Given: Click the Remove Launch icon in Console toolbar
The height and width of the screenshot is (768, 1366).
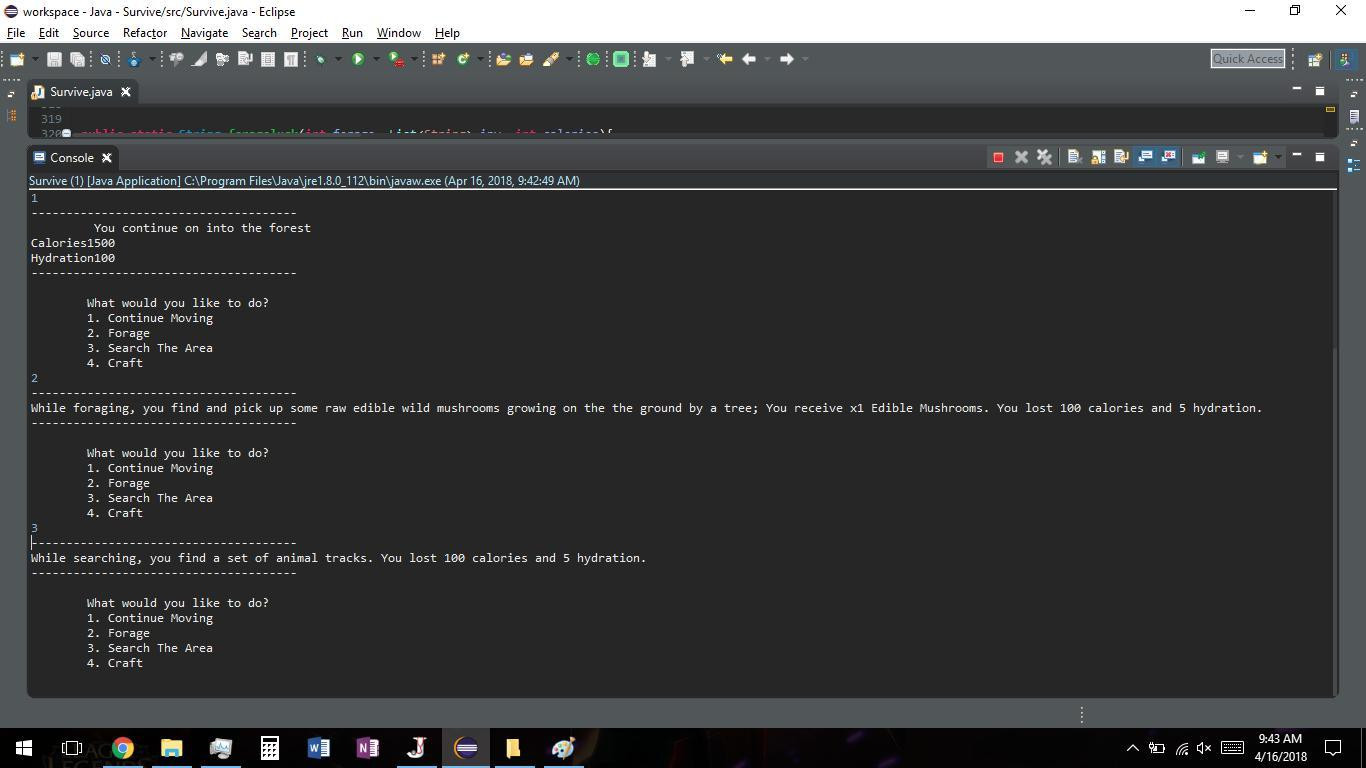Looking at the screenshot, I should coord(1021,157).
